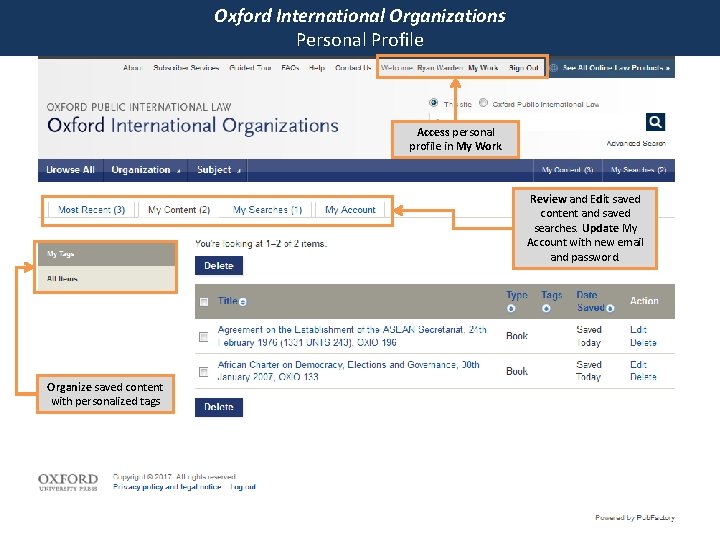Click the Date Saved column header
Screen dimensions: 720x540
[591, 301]
